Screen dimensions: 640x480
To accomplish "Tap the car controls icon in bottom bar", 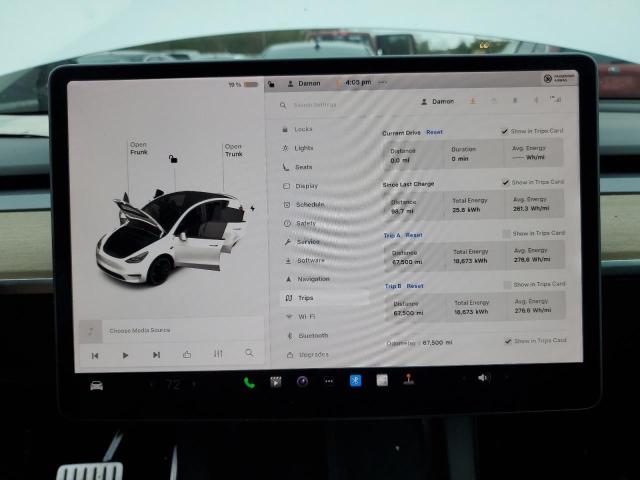I will click(x=97, y=385).
